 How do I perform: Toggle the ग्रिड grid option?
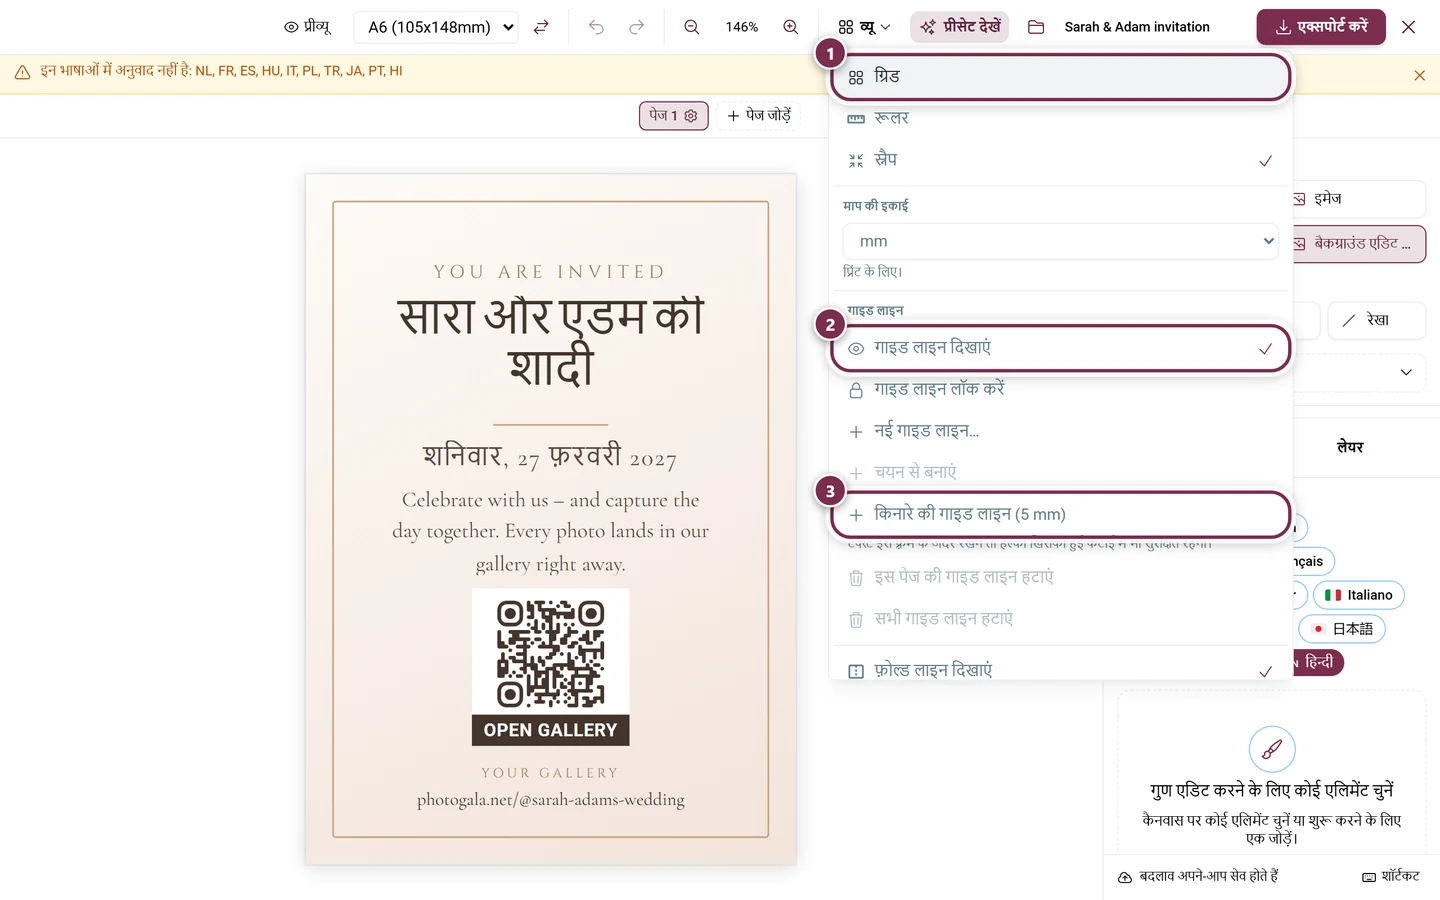(1060, 77)
